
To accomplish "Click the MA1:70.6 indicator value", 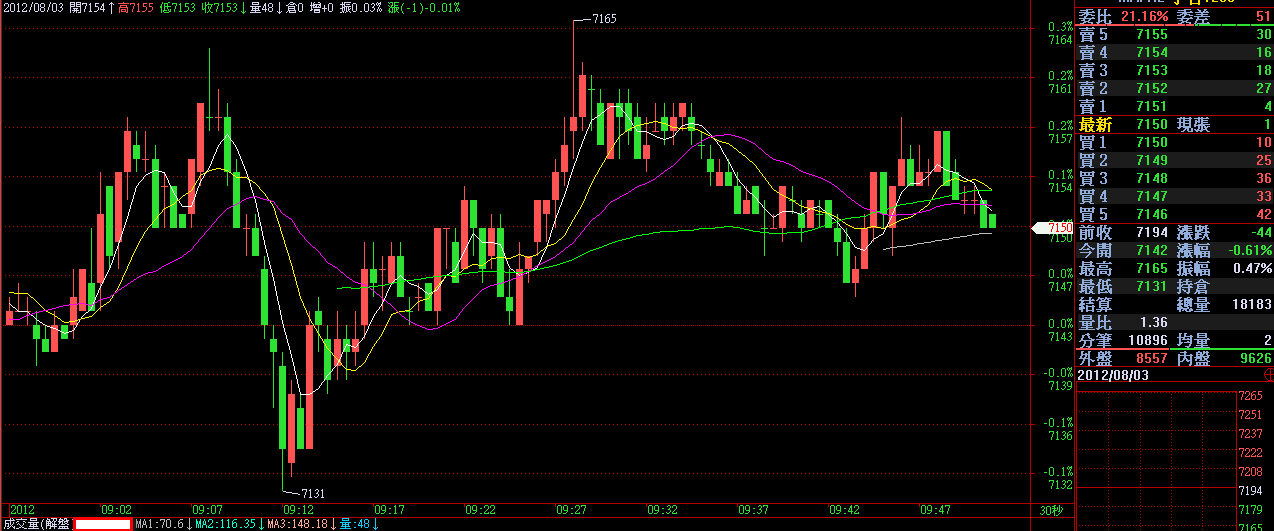I will [x=159, y=524].
